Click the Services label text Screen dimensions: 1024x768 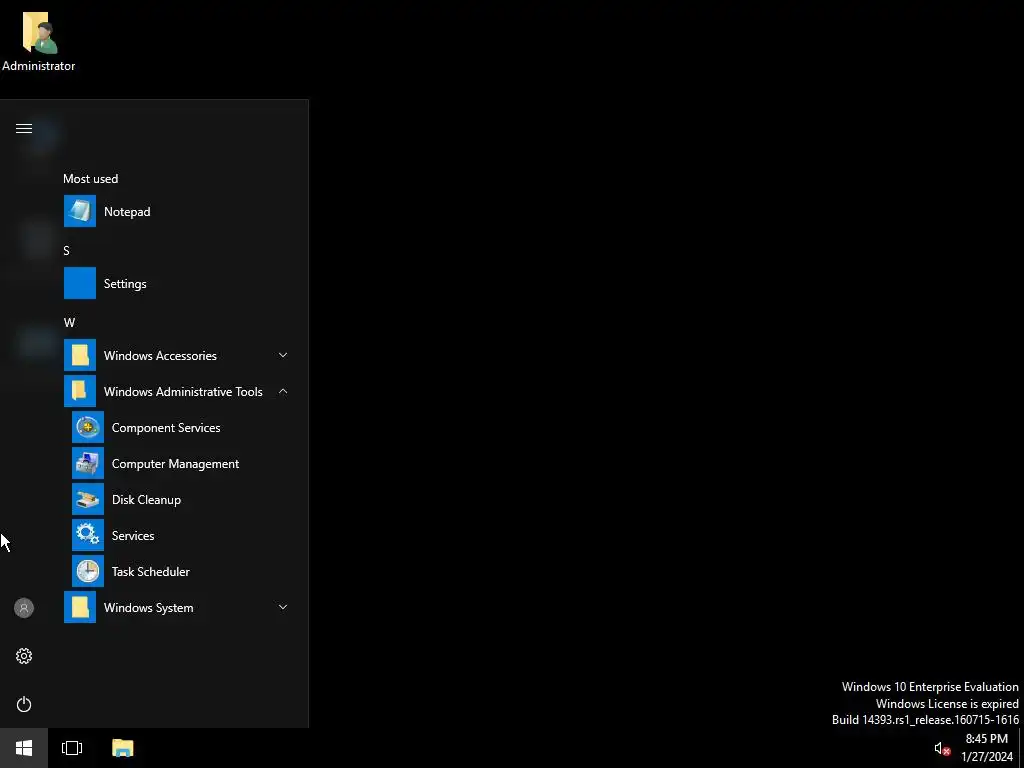(x=133, y=536)
